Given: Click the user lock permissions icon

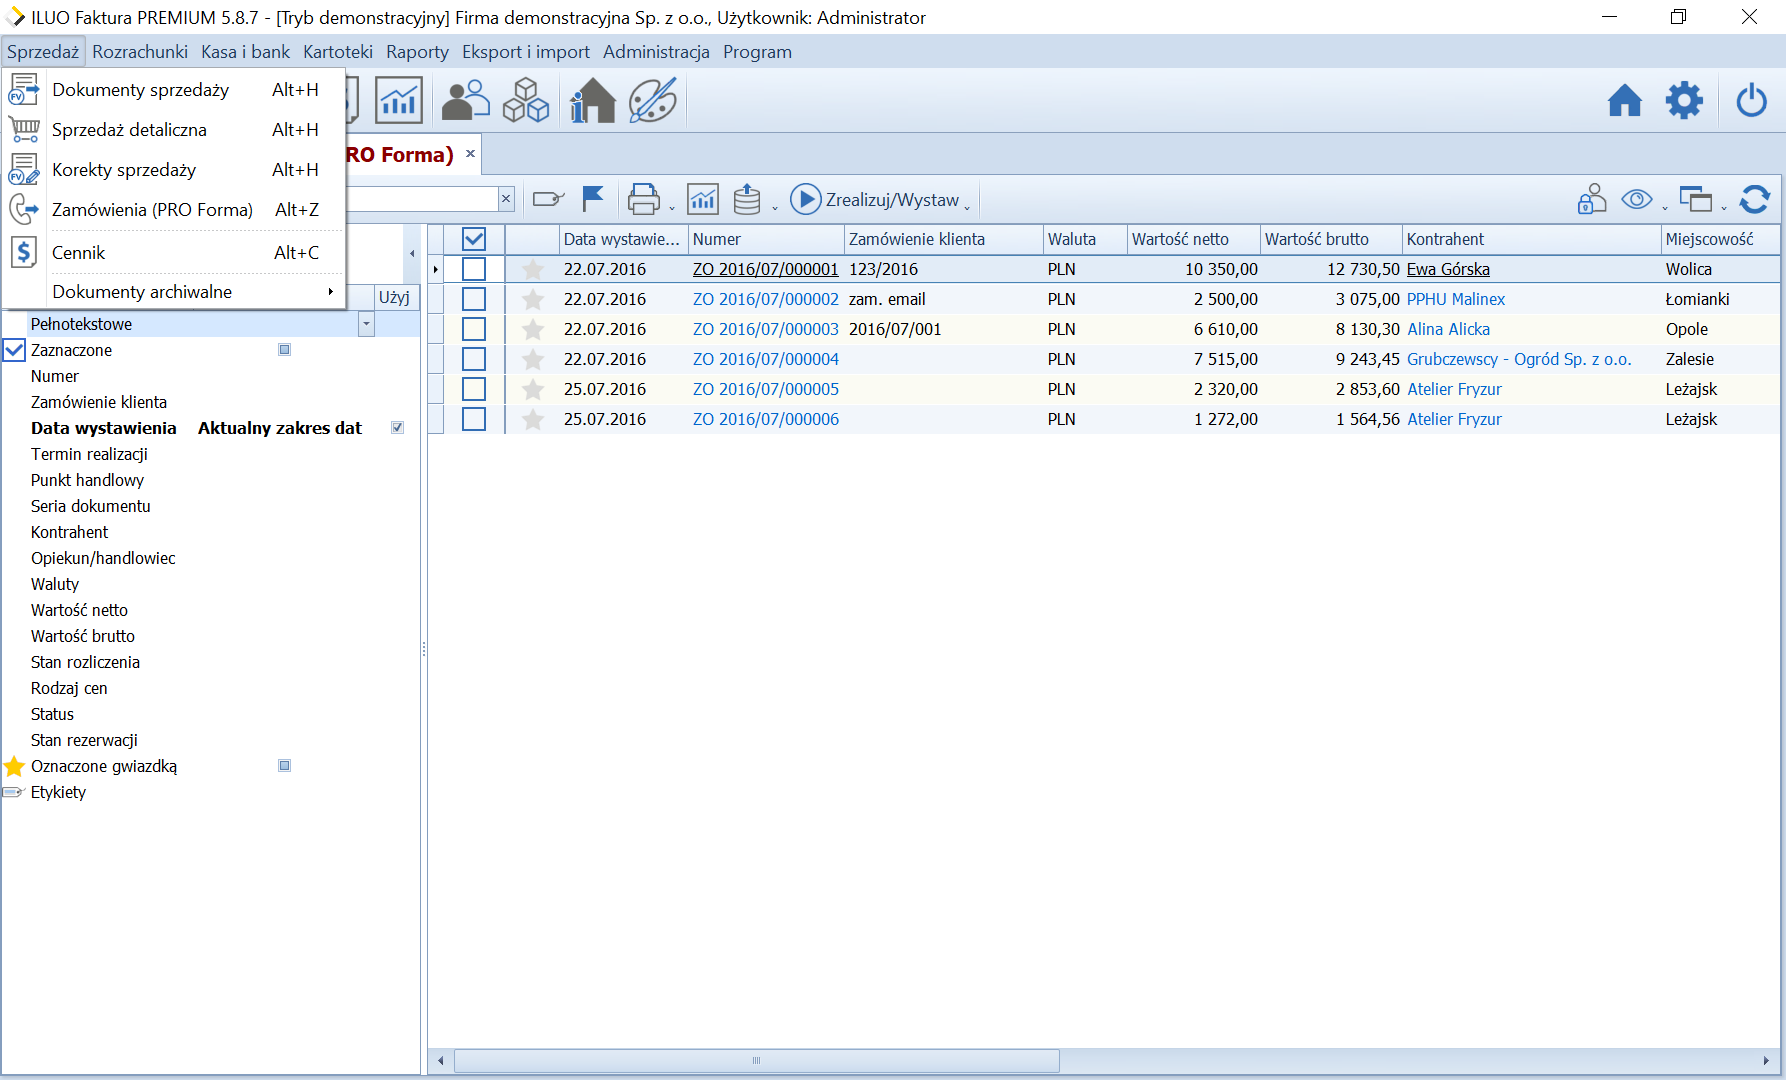Looking at the screenshot, I should tap(1592, 199).
